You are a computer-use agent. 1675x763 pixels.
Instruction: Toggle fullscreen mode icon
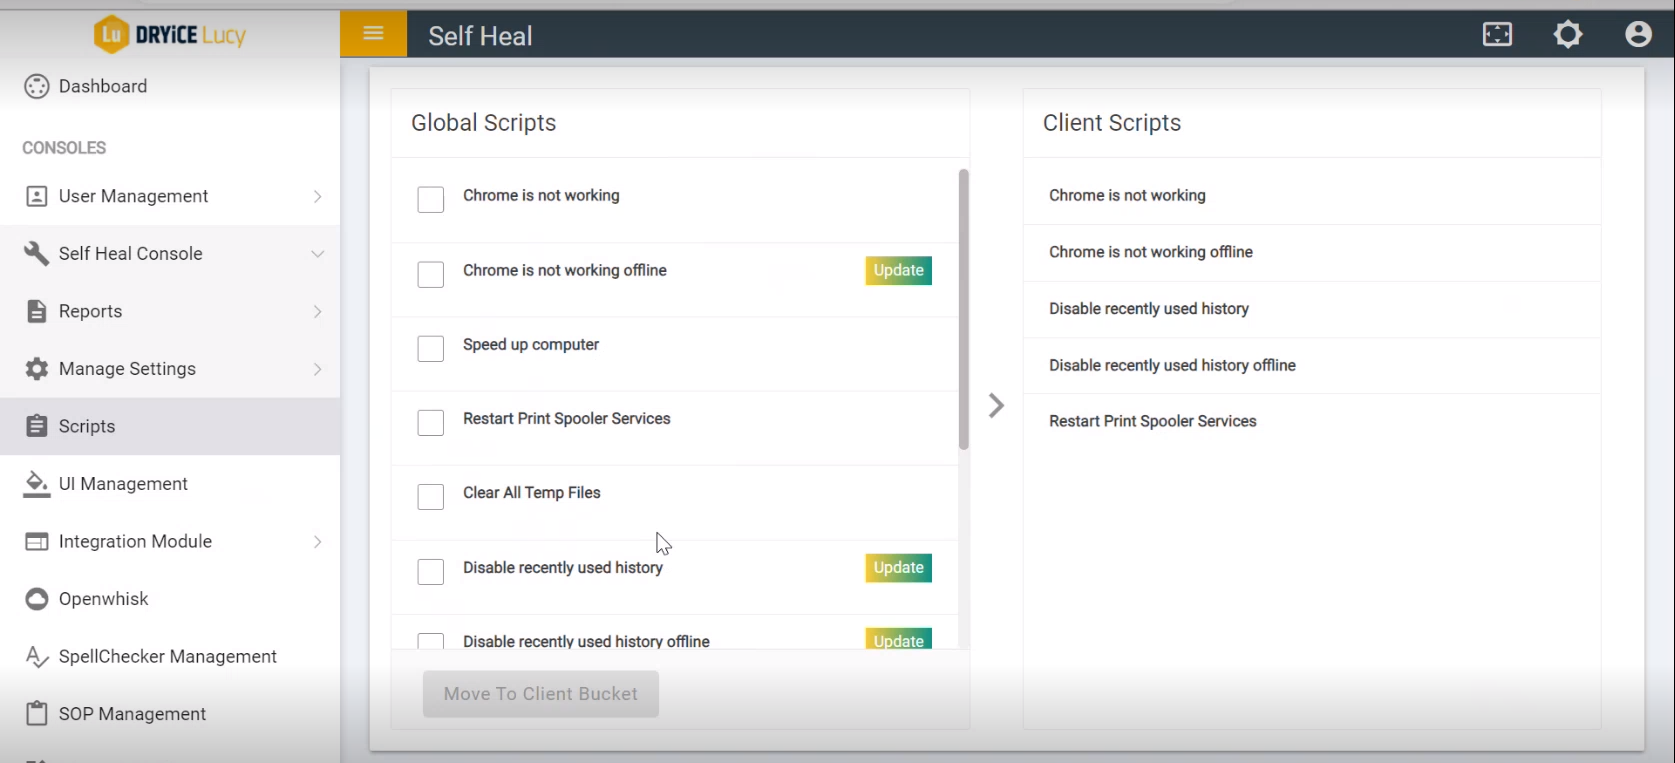point(1497,35)
